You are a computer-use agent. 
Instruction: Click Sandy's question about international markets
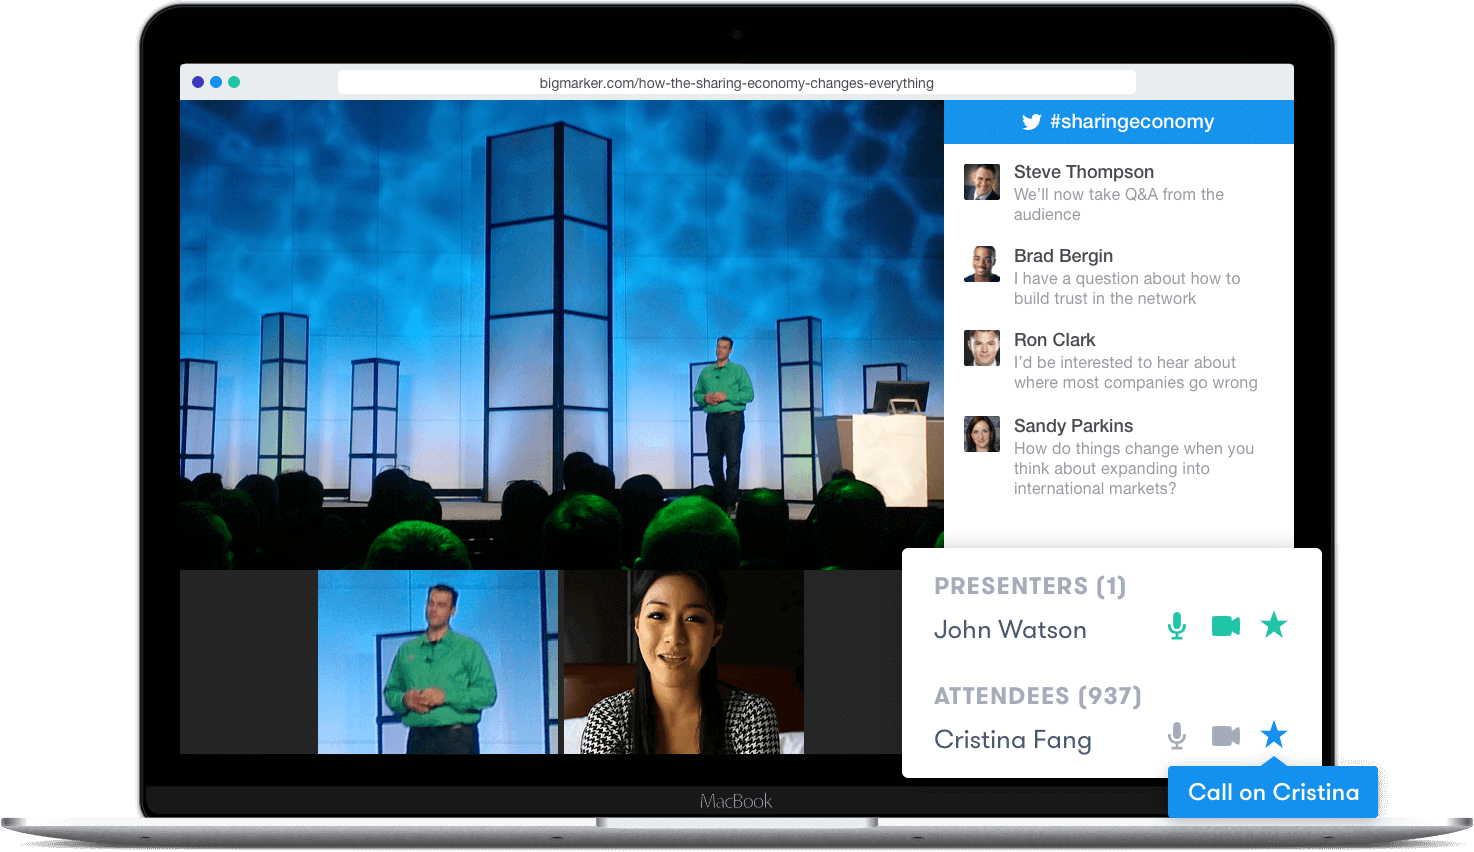1134,468
